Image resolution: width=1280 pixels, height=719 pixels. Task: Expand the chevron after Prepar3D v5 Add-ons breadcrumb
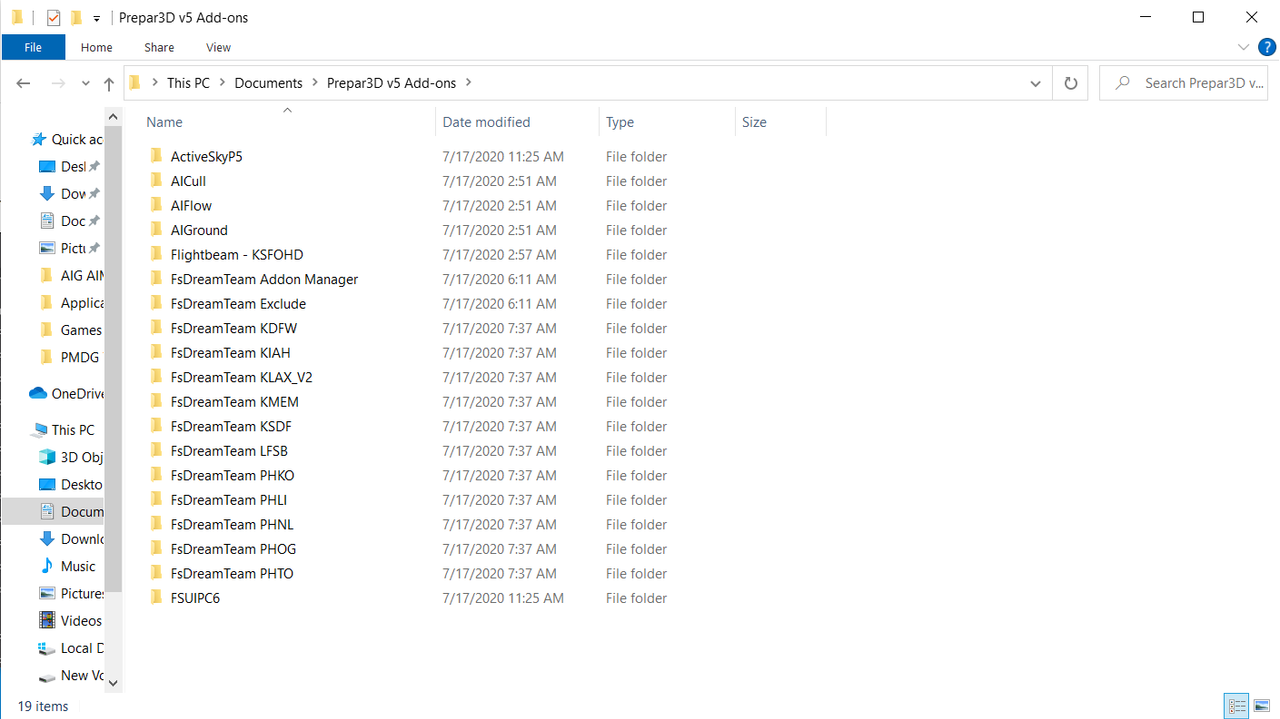[468, 83]
